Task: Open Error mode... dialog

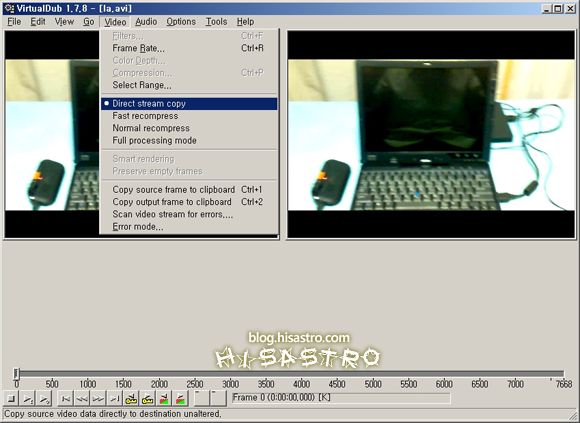Action: (x=189, y=227)
